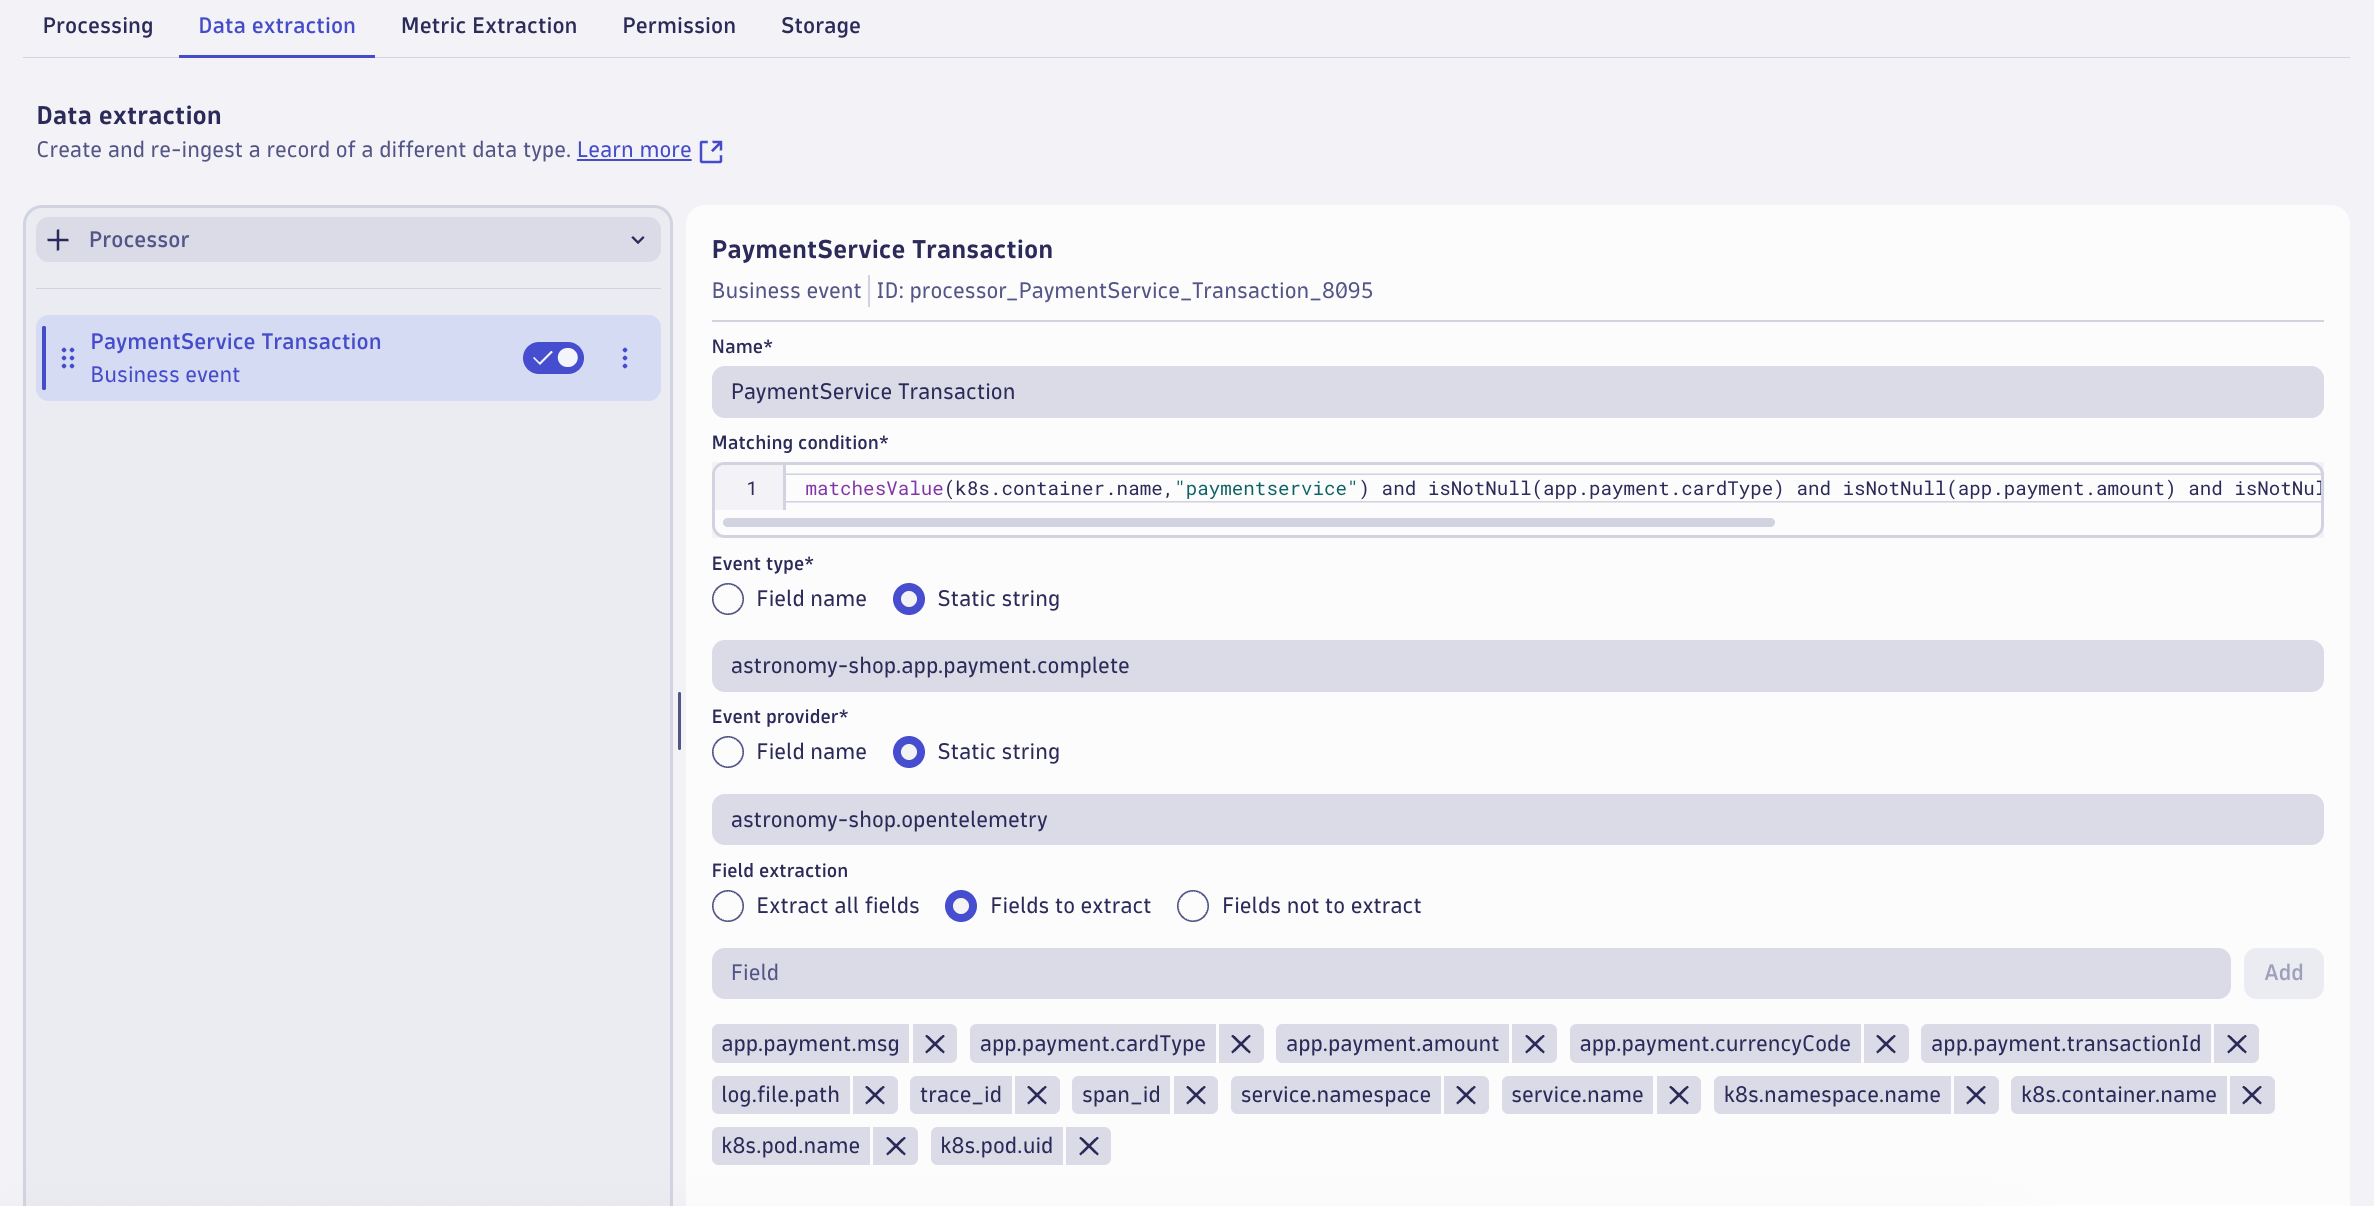2374x1206 pixels.
Task: Remove the k8s.namespace.name field
Action: tap(1976, 1095)
